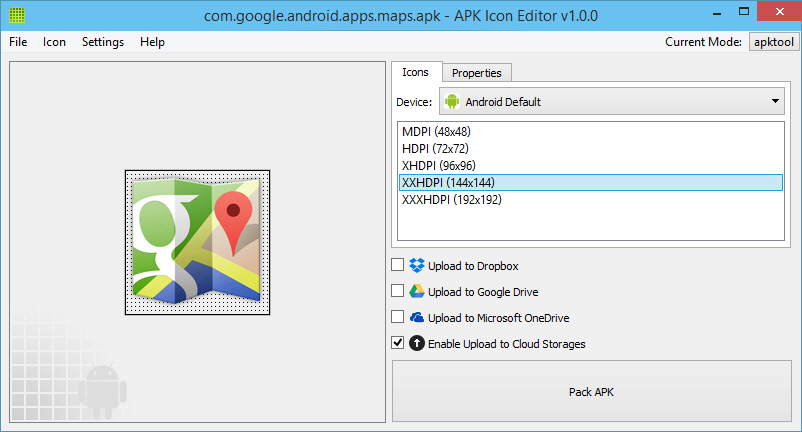Close the APK Icon Editor window
Screen dimensions: 802x432
[779, 12]
